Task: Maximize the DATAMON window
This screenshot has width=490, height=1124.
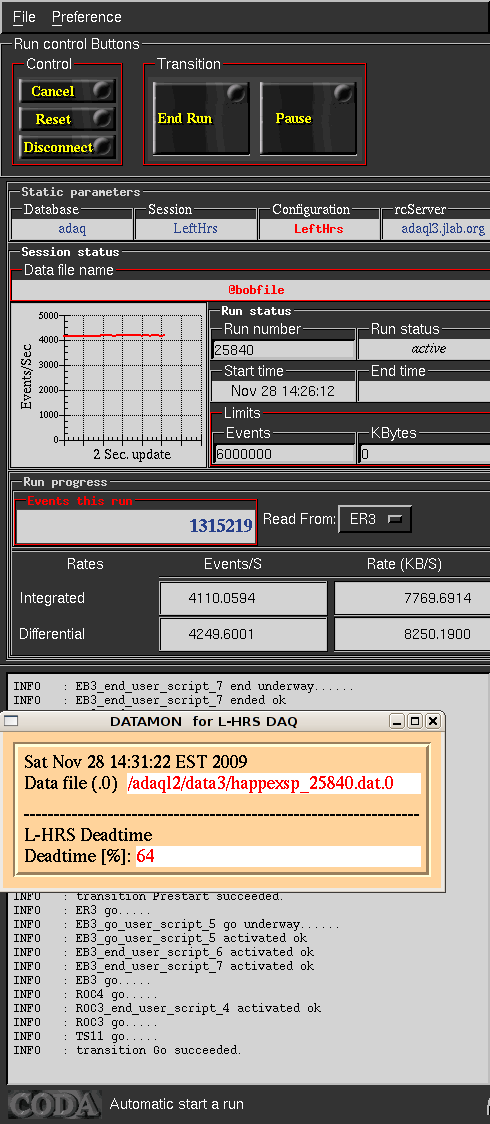Action: 414,721
